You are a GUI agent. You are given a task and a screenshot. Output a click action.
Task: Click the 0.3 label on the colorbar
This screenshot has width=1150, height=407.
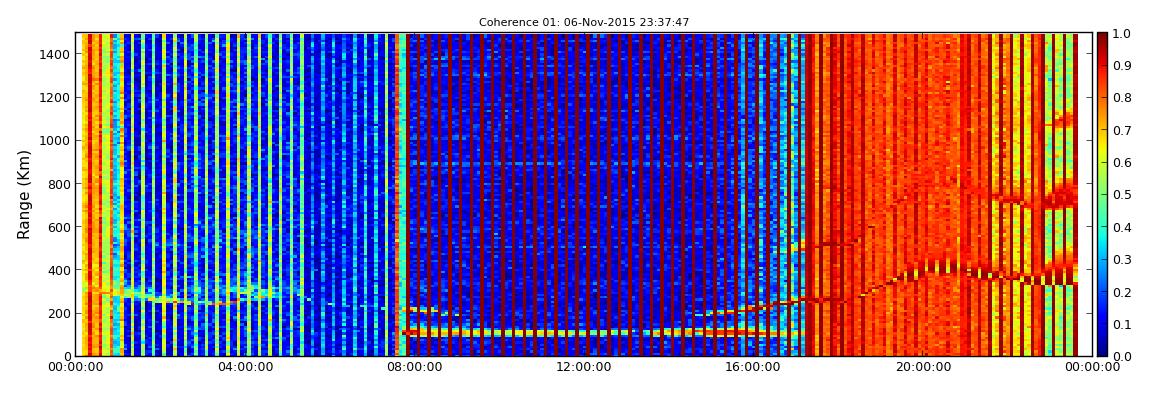point(1123,260)
